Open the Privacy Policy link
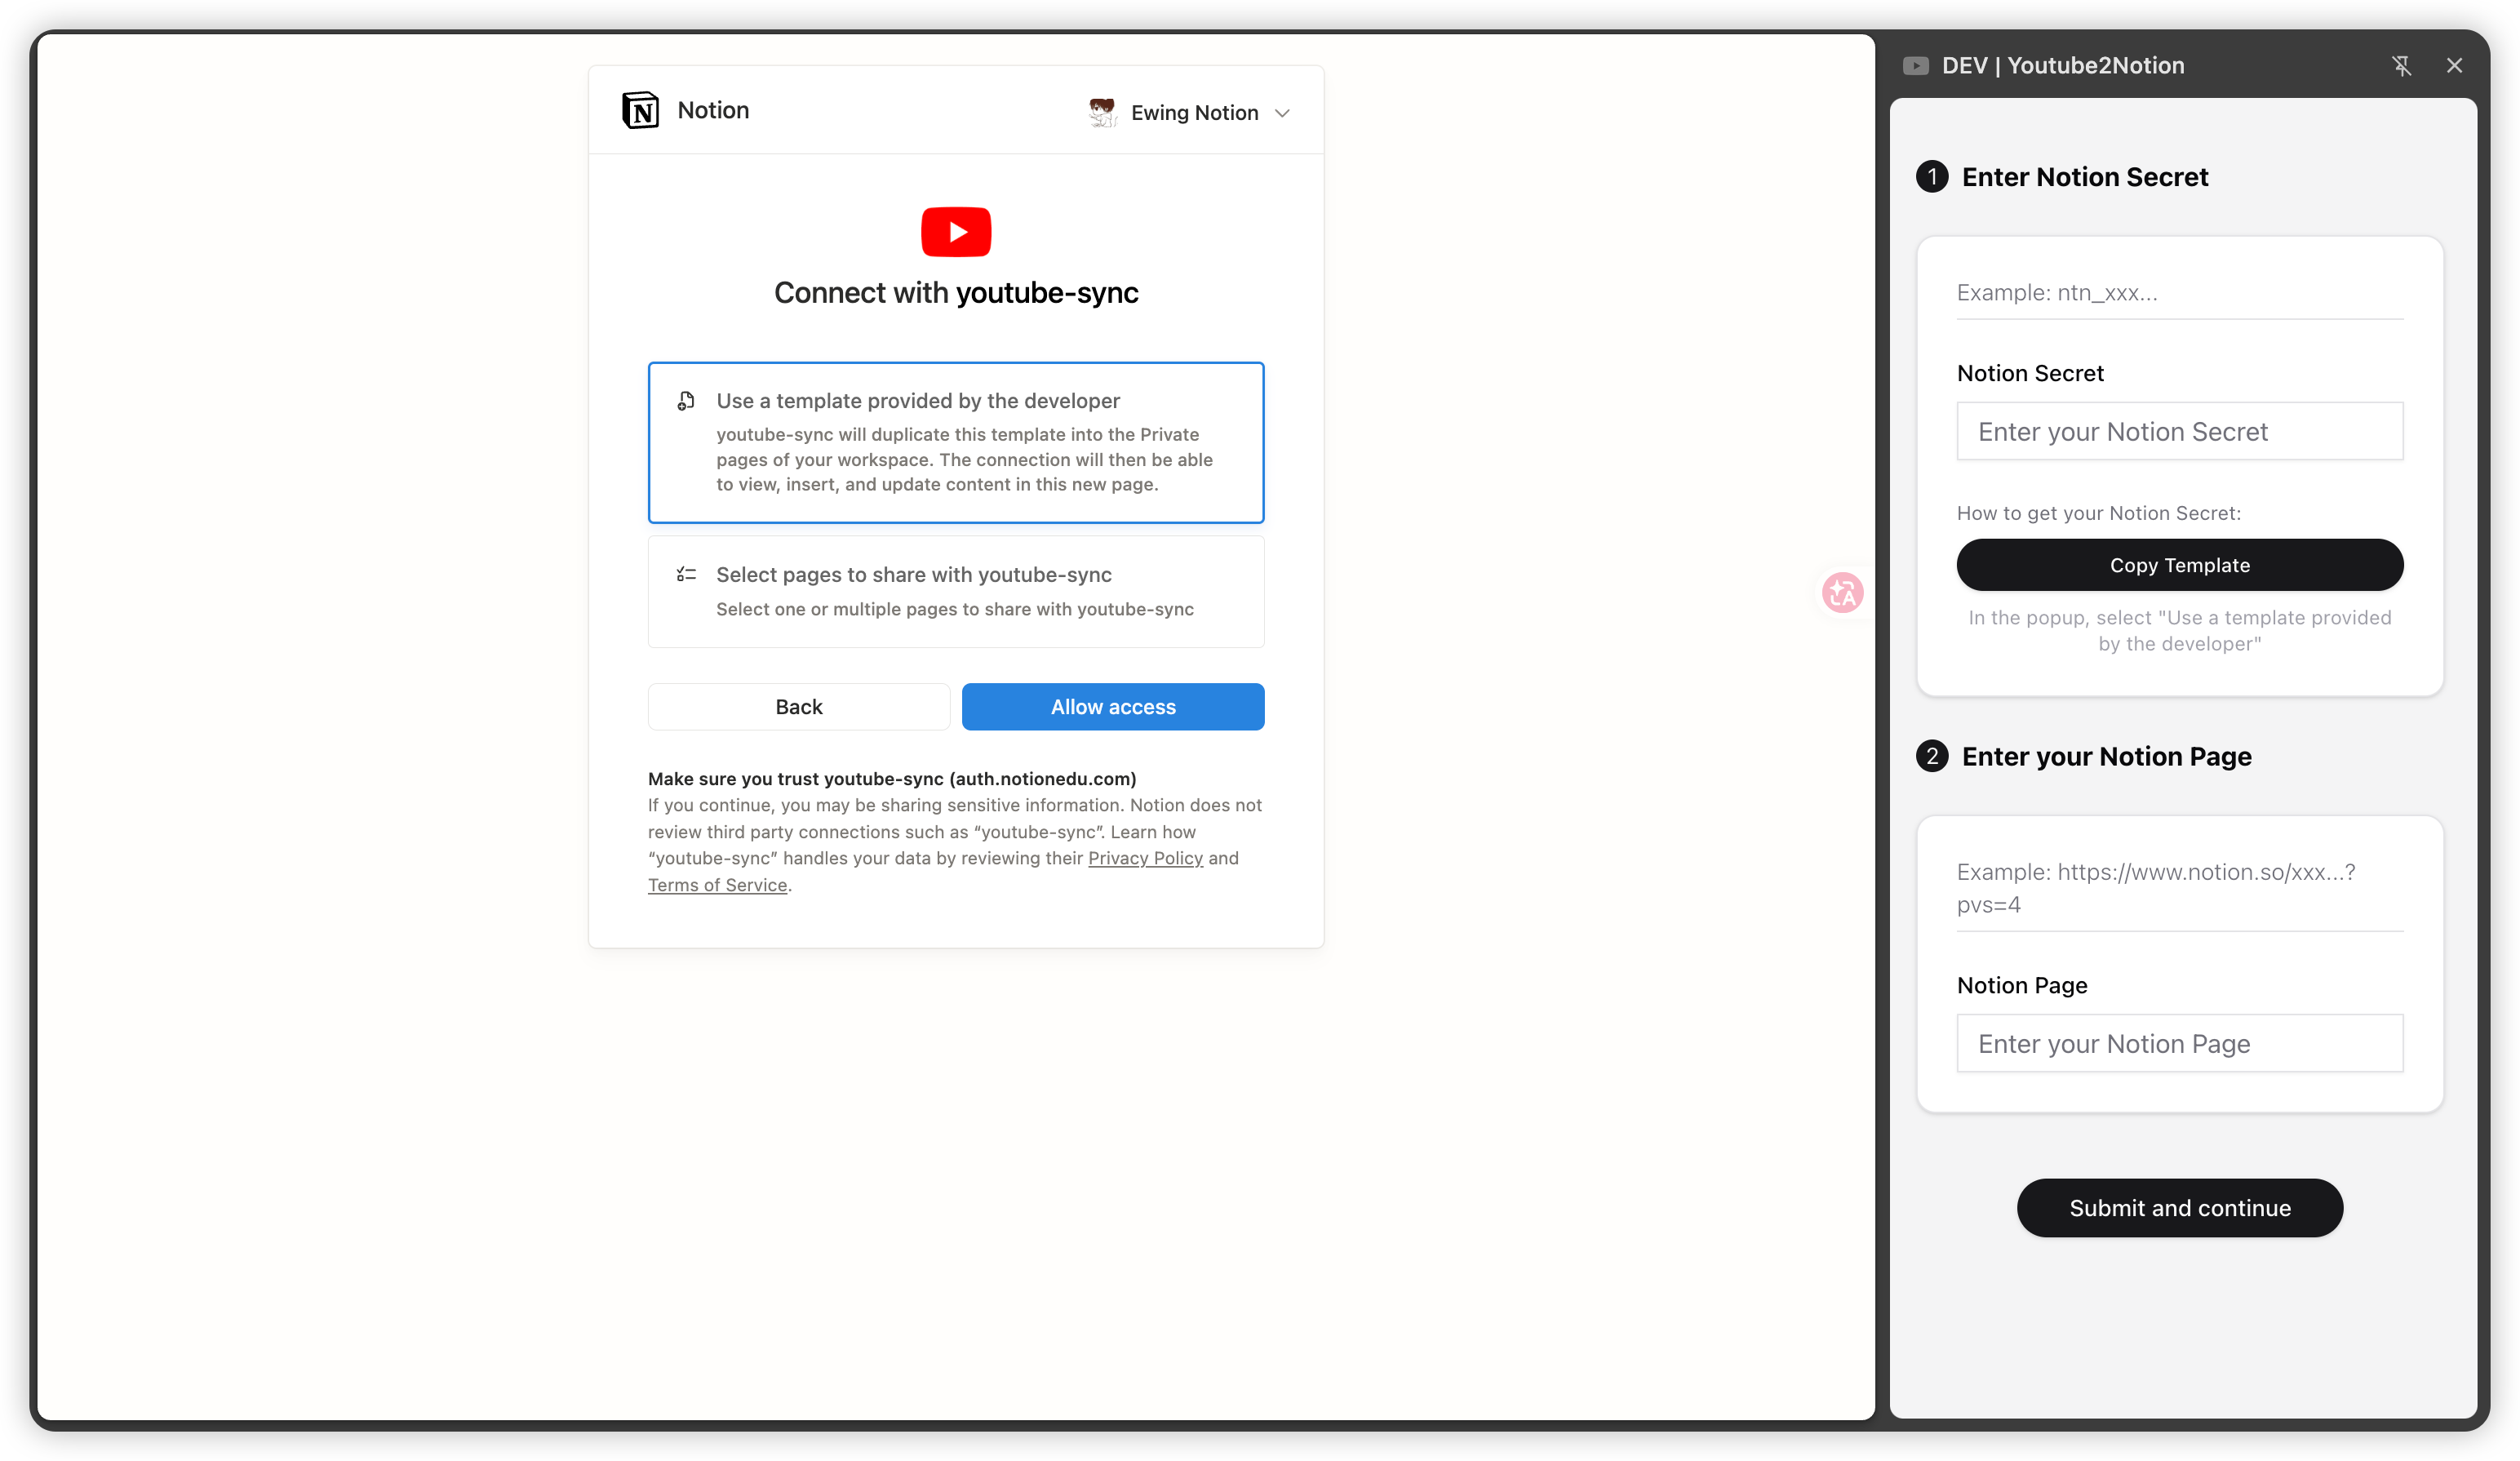 [x=1145, y=858]
